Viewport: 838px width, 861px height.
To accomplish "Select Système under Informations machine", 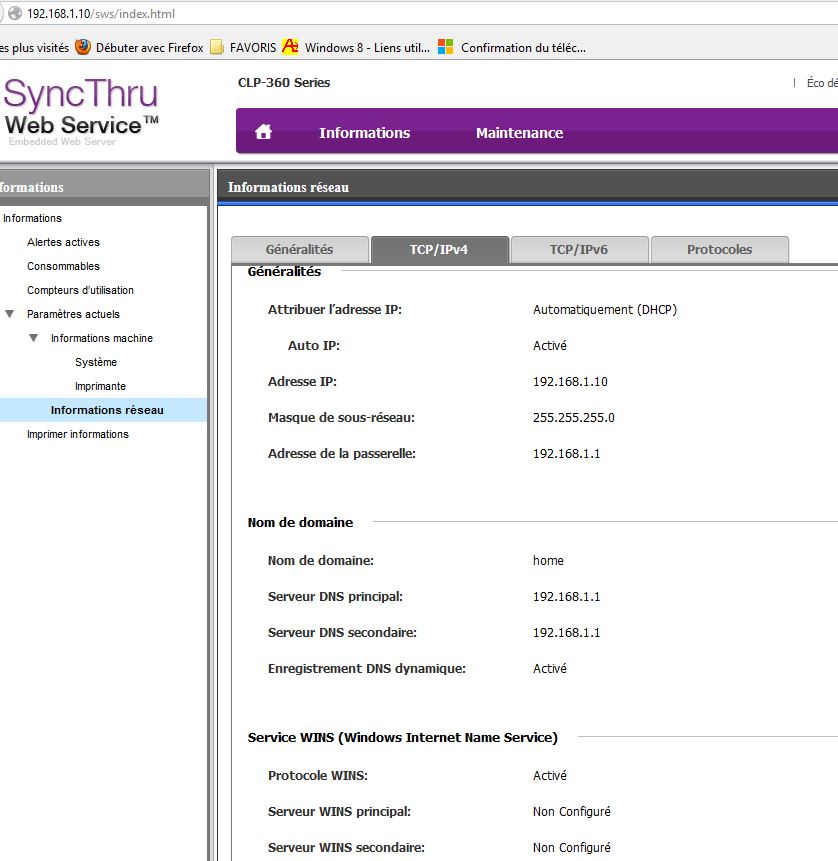I will (96, 362).
